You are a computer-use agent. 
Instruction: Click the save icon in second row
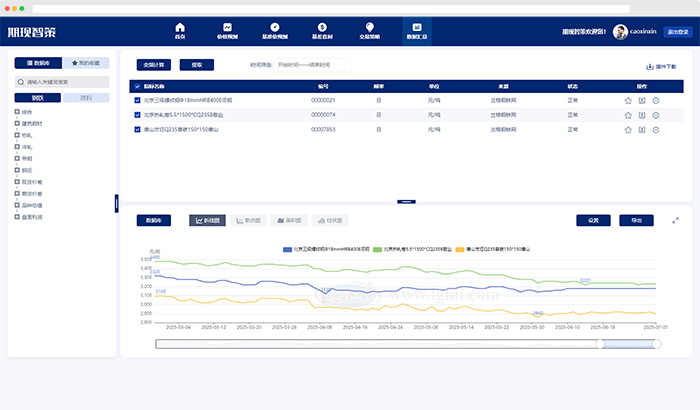coord(642,115)
